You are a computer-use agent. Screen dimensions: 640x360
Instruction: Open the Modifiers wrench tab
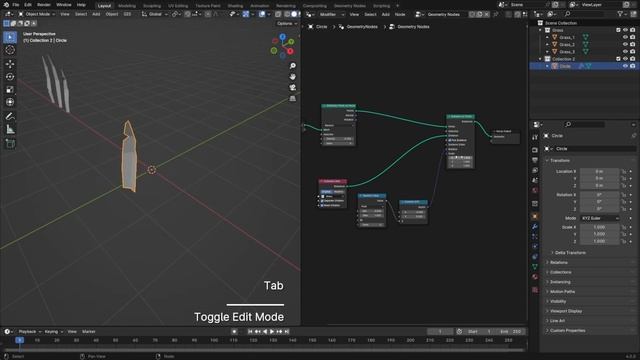(535, 227)
